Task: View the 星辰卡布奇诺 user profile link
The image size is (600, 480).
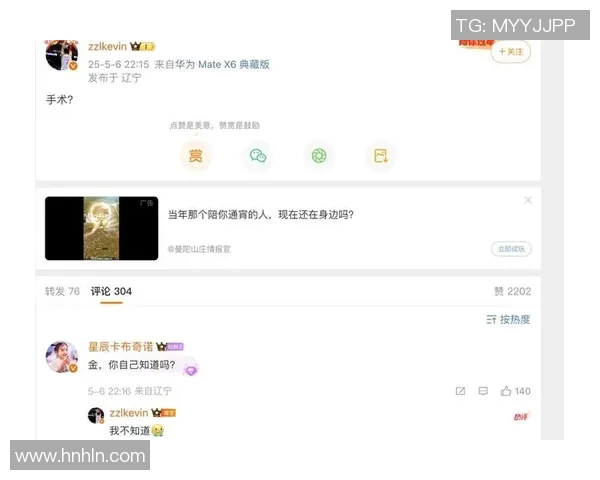Action: pyautogui.click(x=120, y=347)
